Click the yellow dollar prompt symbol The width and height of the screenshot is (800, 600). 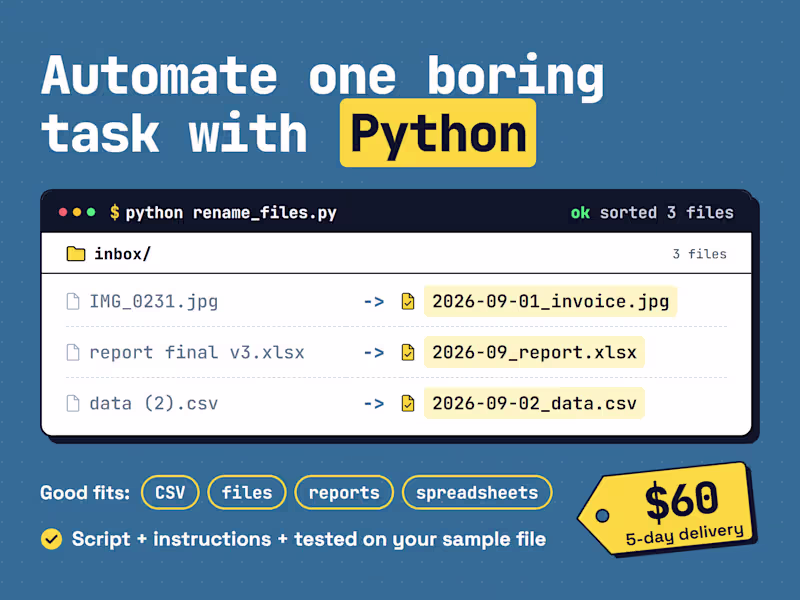tap(115, 212)
